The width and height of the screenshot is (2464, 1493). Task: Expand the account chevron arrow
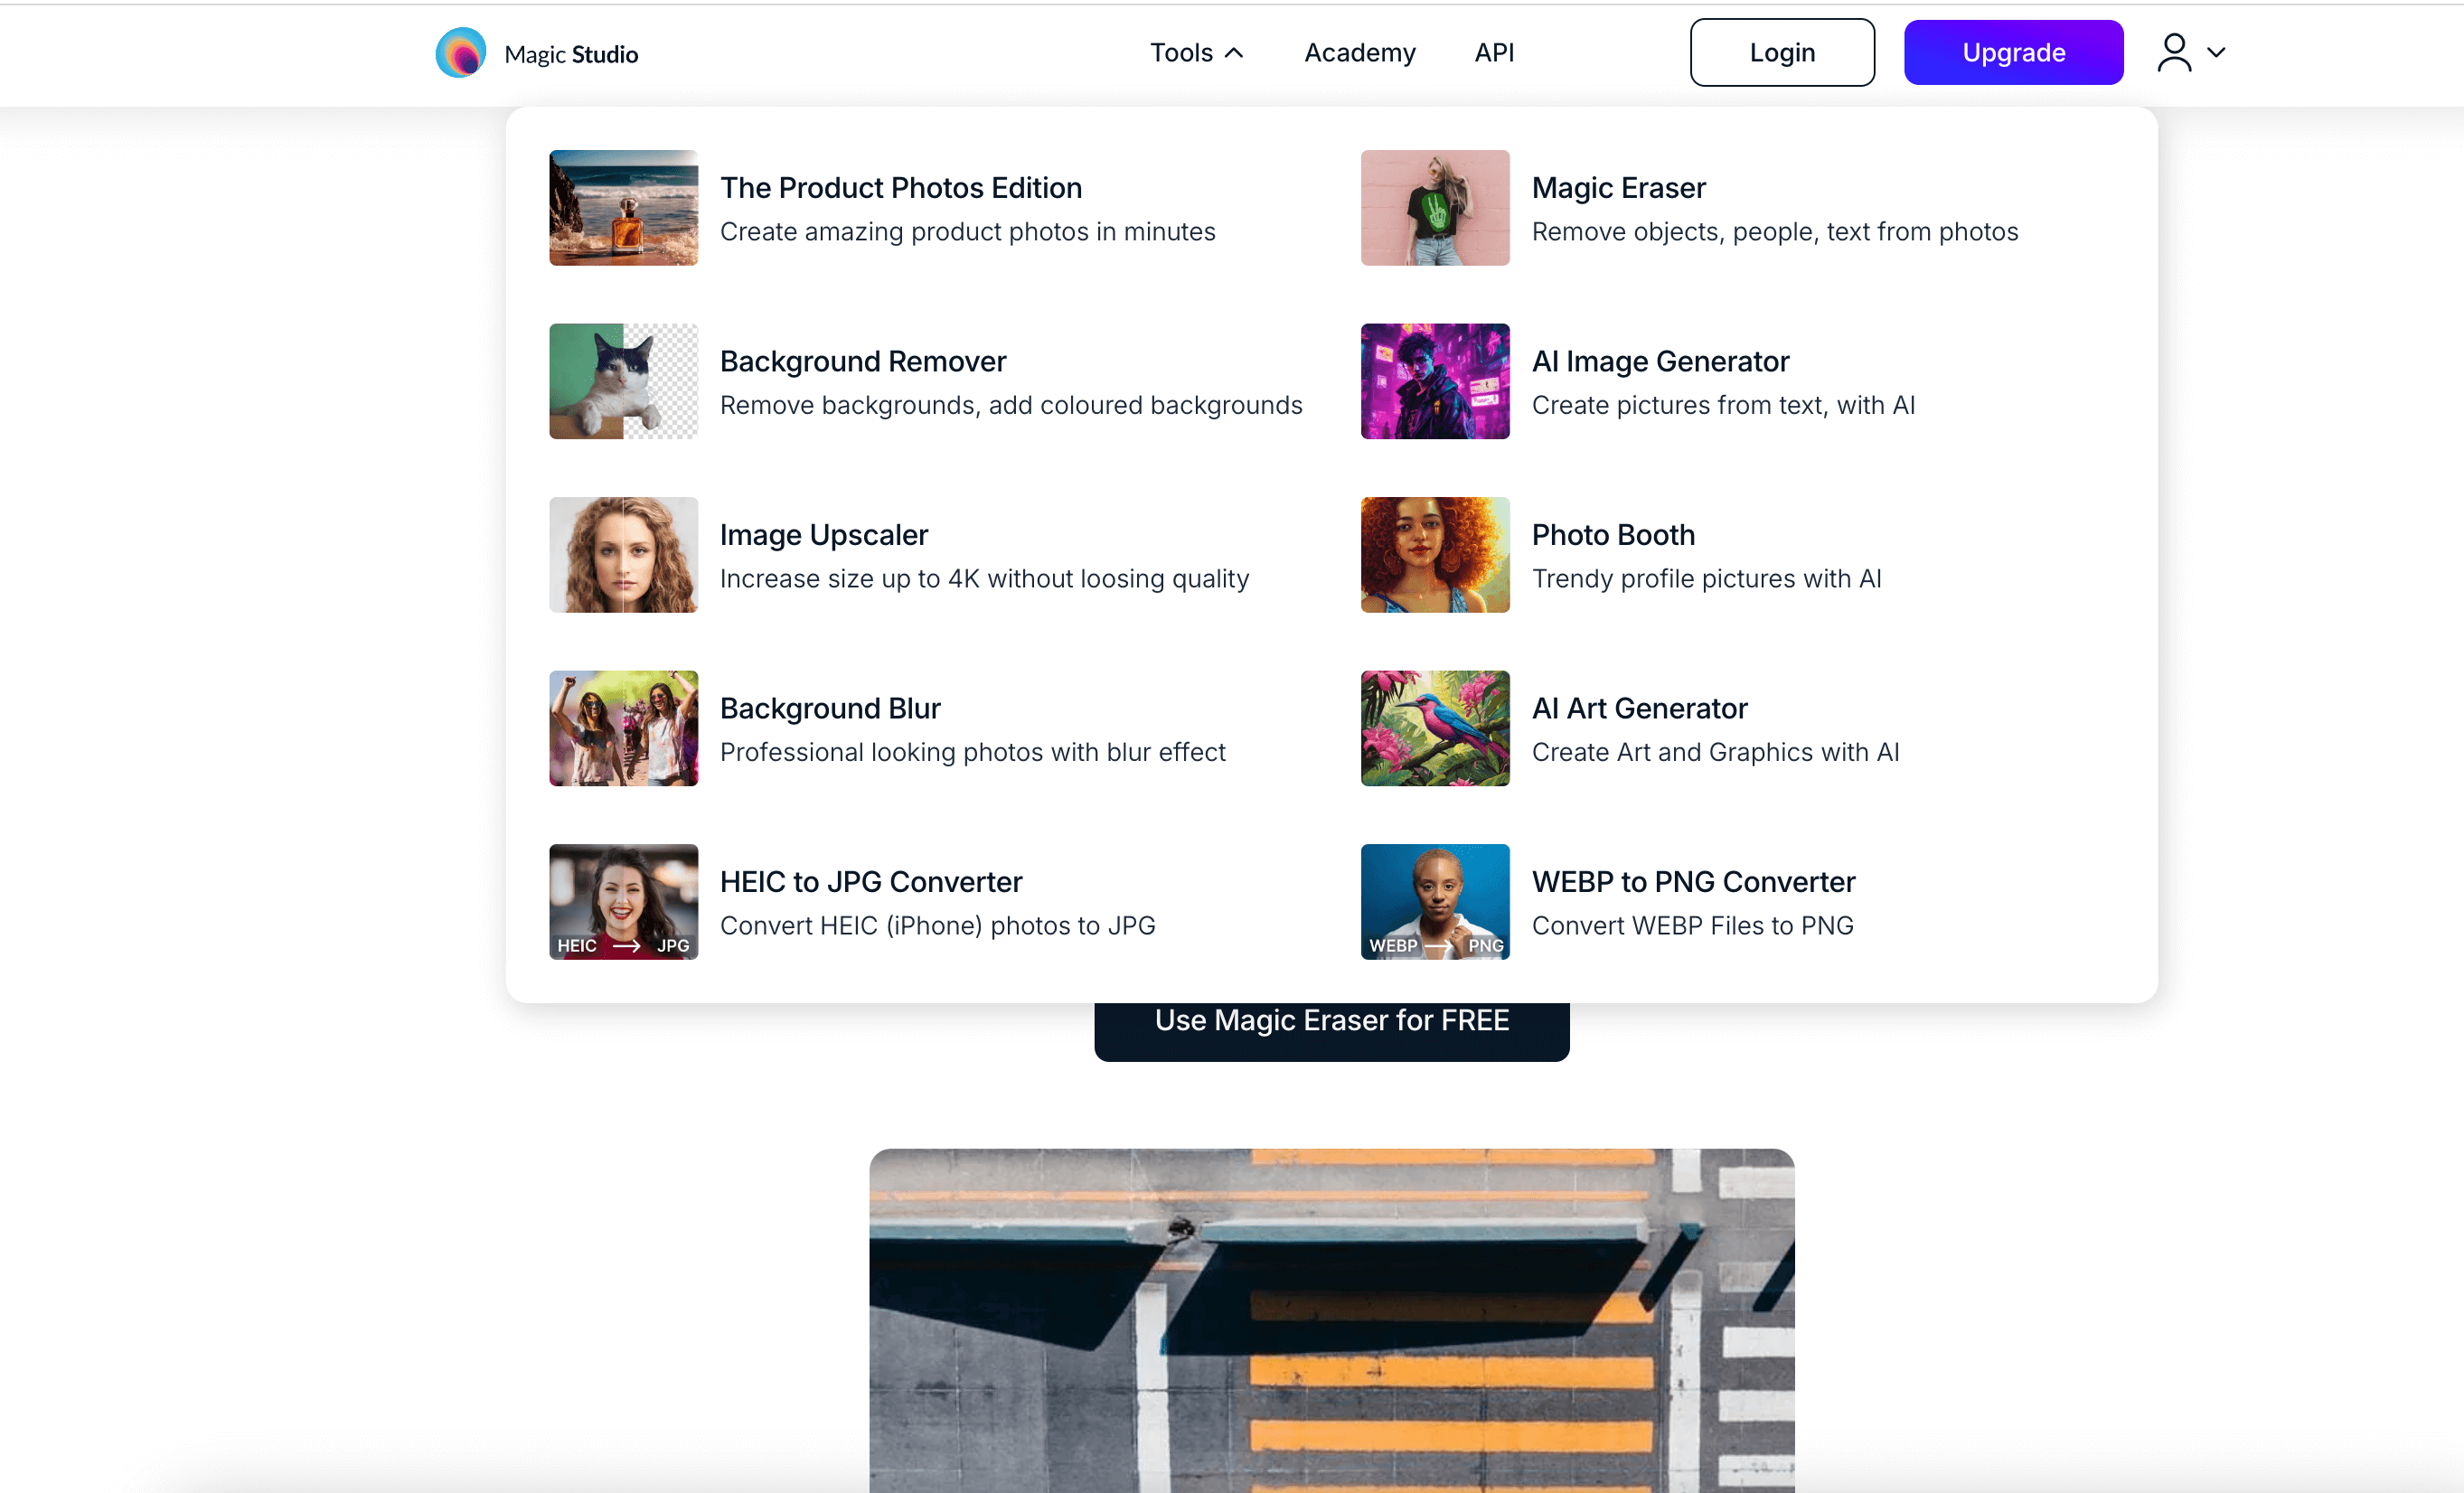pyautogui.click(x=2216, y=53)
